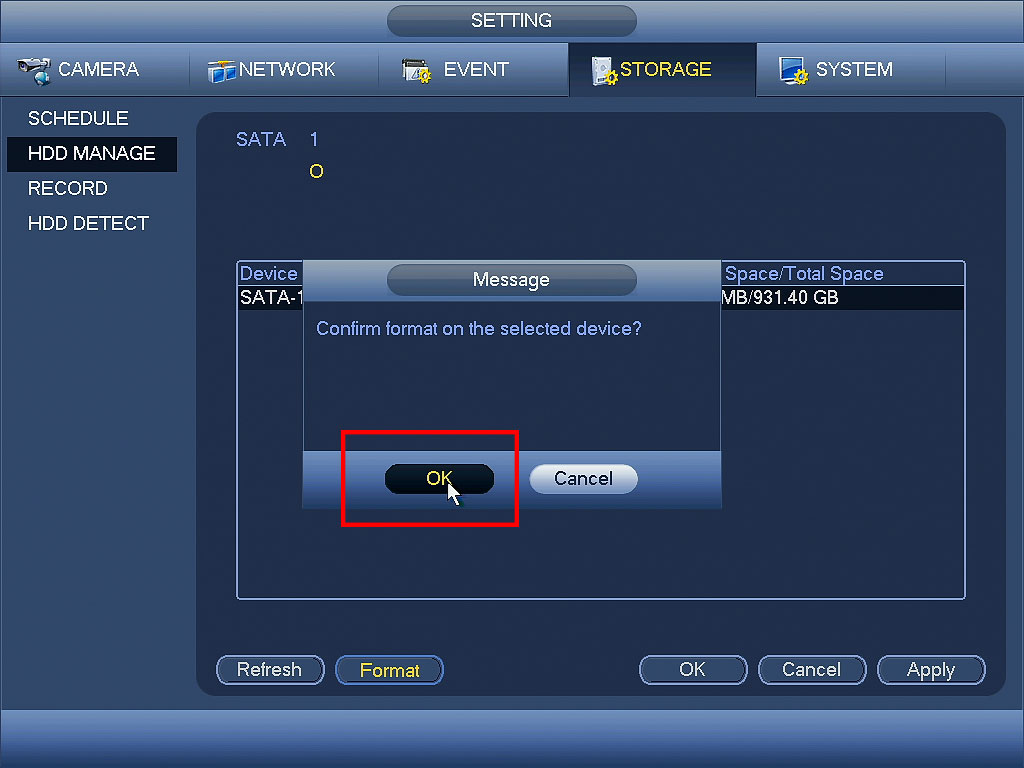Select HDD MANAGE in the sidebar
The height and width of the screenshot is (768, 1024).
click(92, 153)
